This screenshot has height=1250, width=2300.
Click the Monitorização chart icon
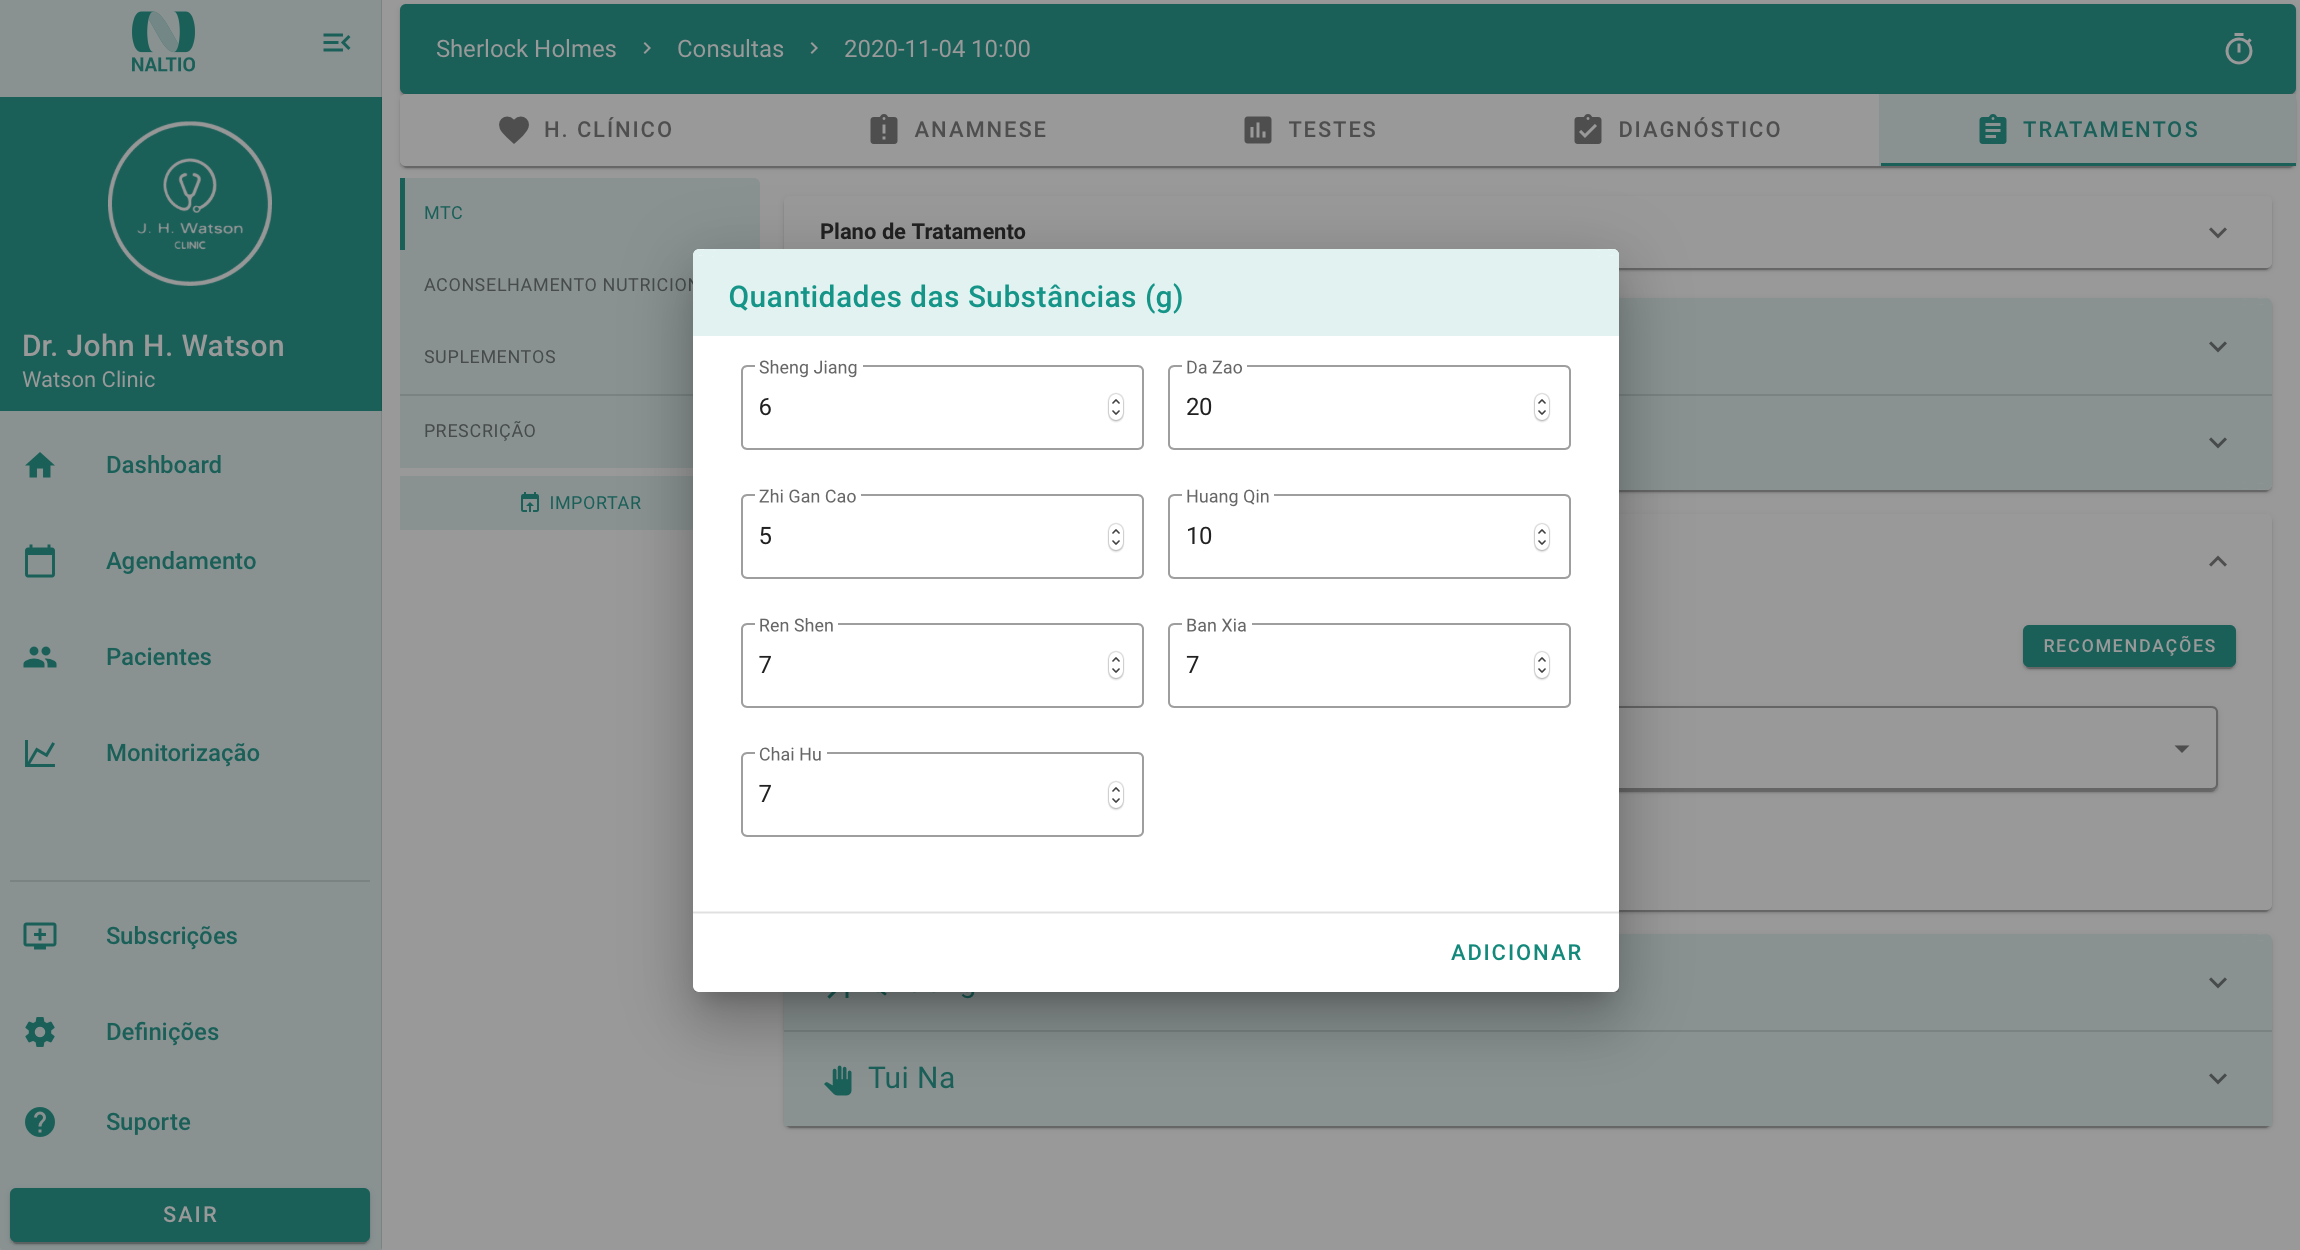pyautogui.click(x=40, y=753)
